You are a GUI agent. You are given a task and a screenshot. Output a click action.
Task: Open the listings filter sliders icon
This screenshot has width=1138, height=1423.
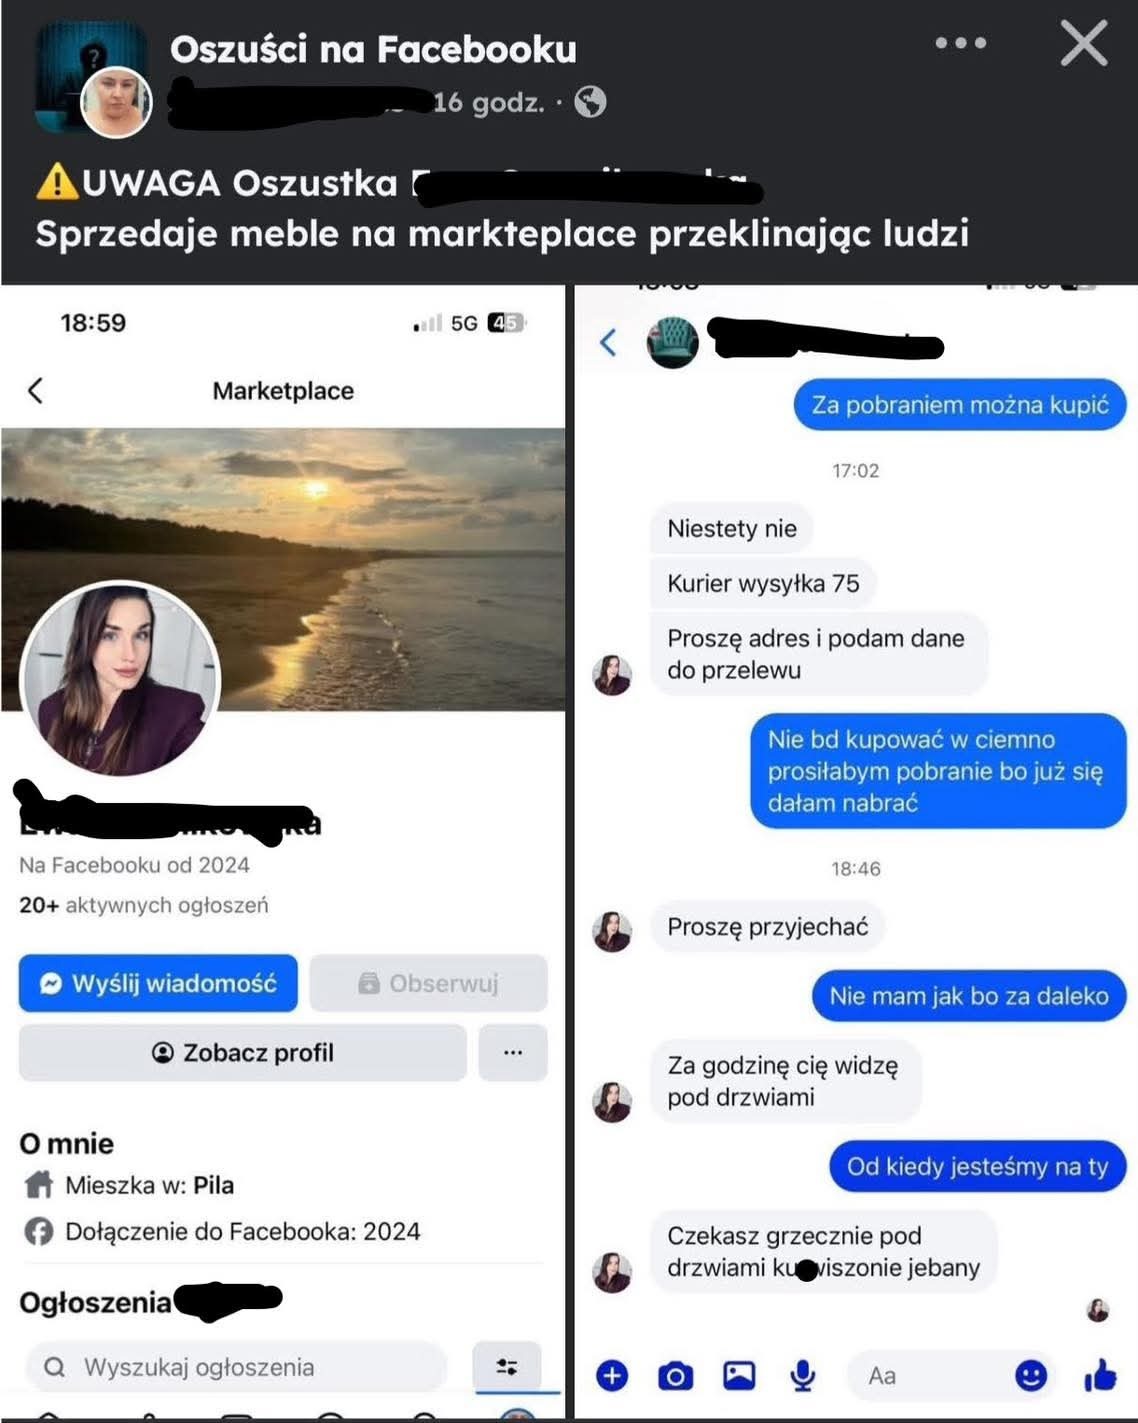click(507, 1366)
